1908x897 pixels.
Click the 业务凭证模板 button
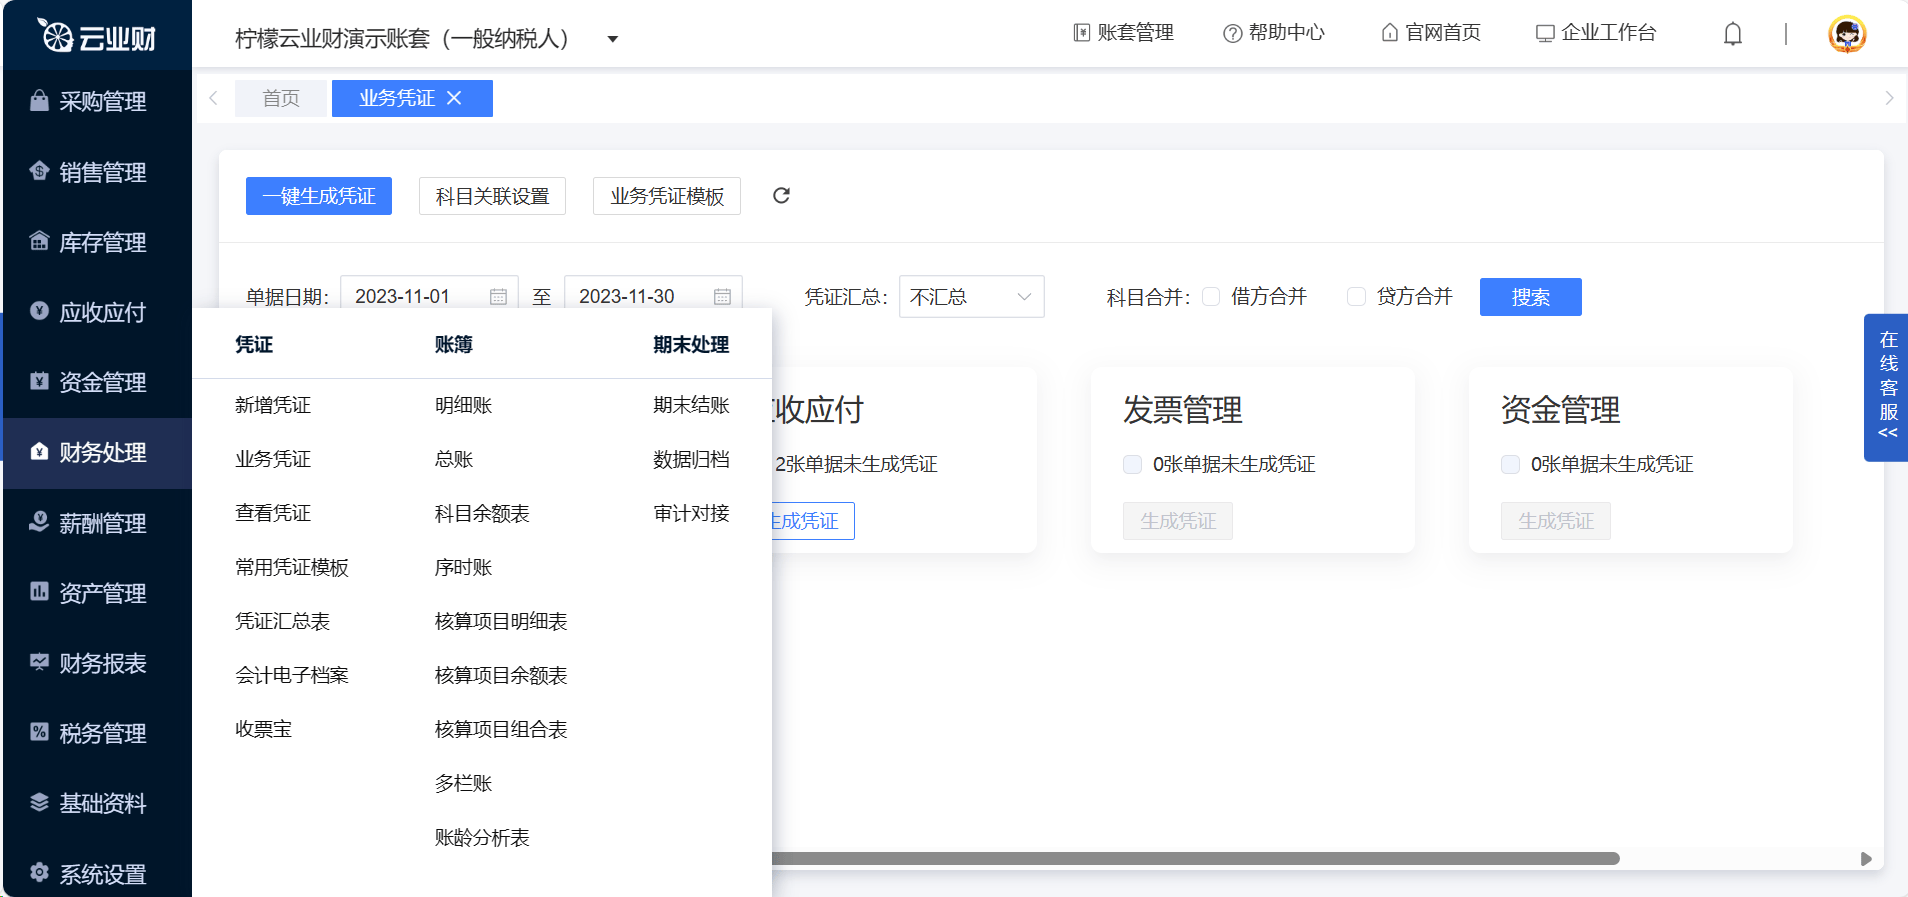pos(667,196)
